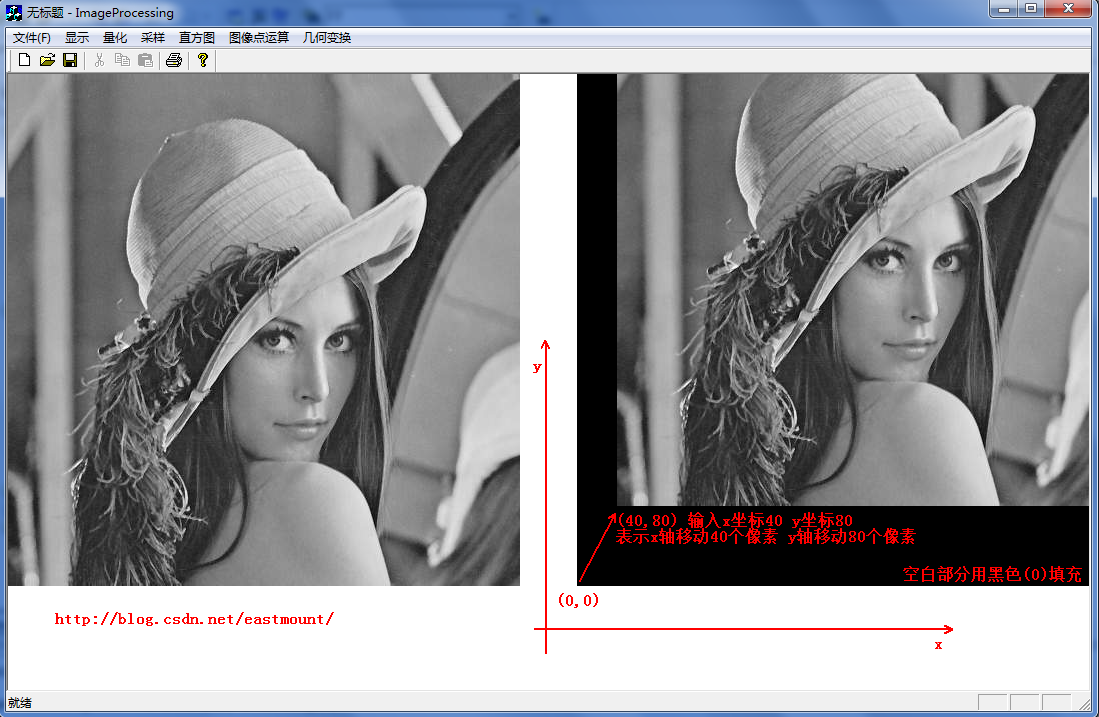The height and width of the screenshot is (717, 1099).
Task: Click the resize grip at window corner
Action: coord(1085,703)
